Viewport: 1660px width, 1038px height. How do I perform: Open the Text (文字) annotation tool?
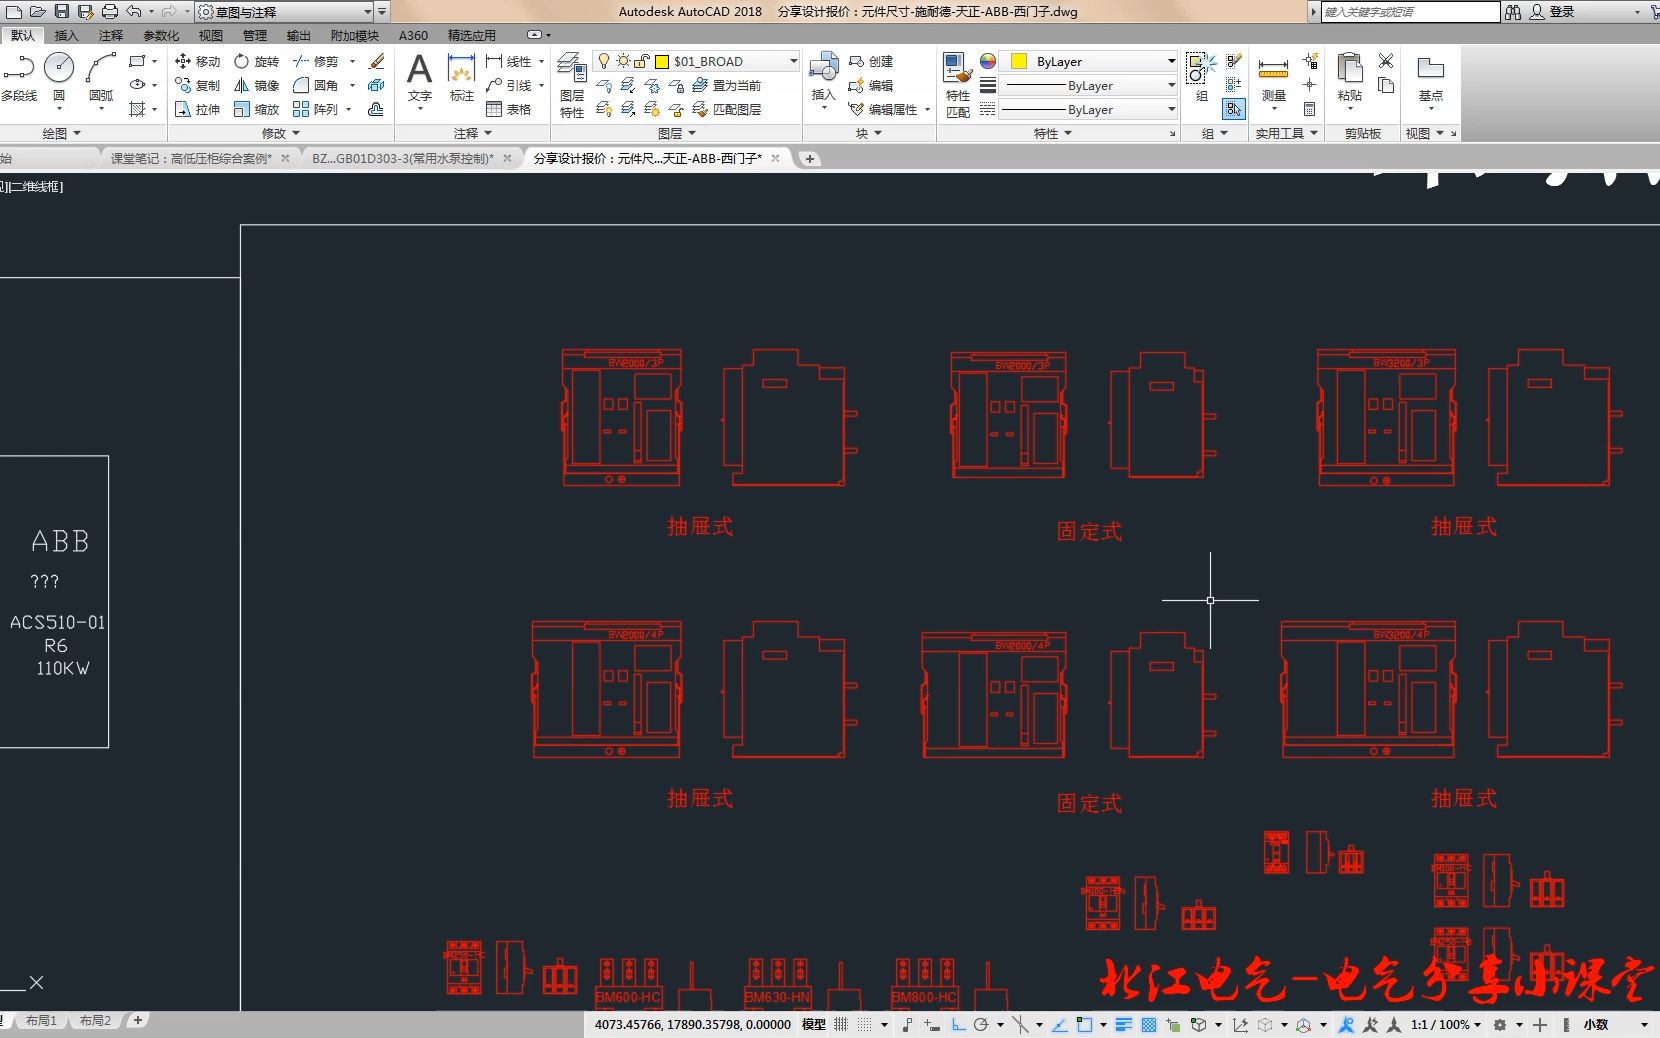pos(419,78)
